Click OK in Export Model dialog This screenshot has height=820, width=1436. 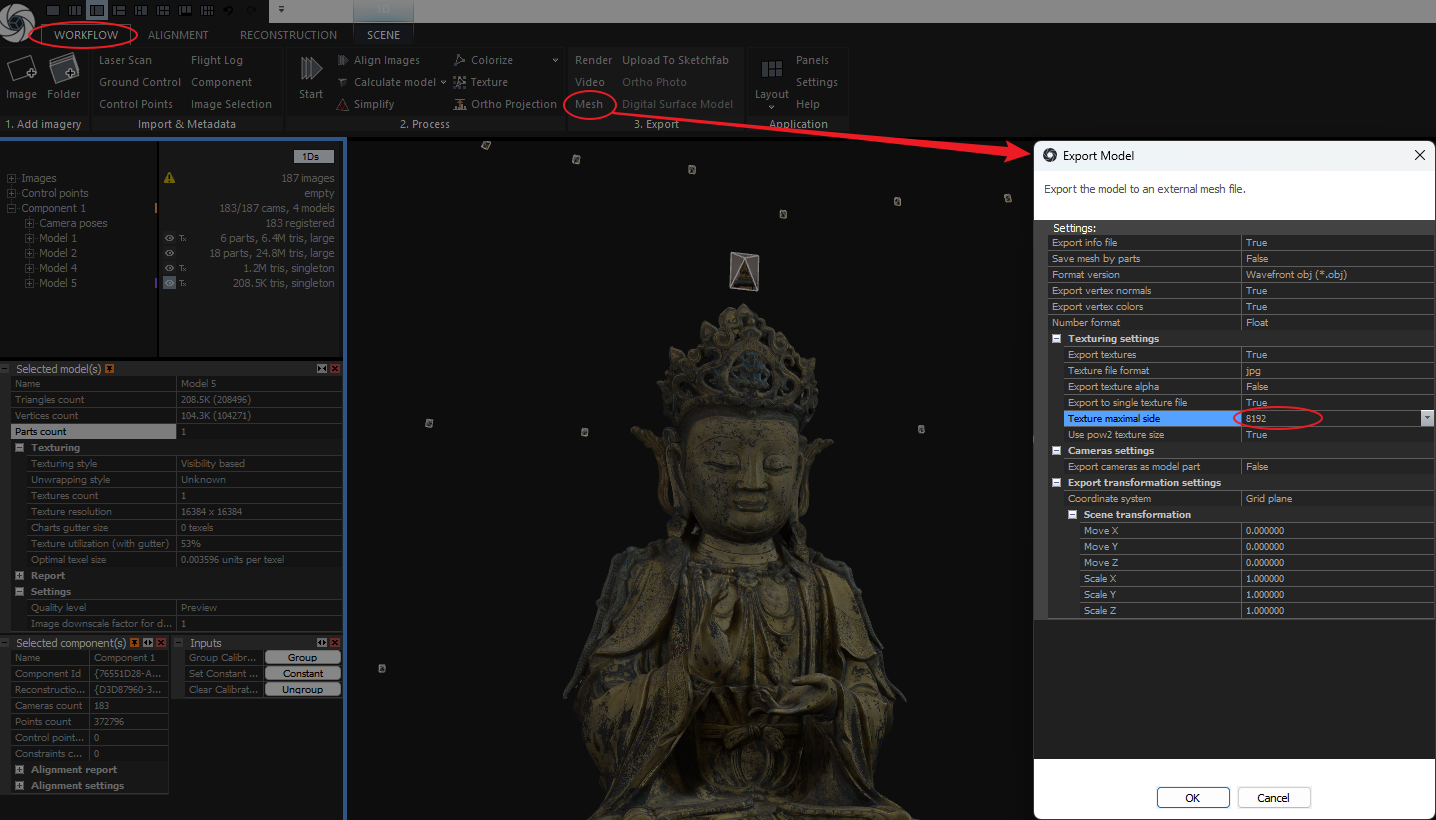click(1192, 798)
